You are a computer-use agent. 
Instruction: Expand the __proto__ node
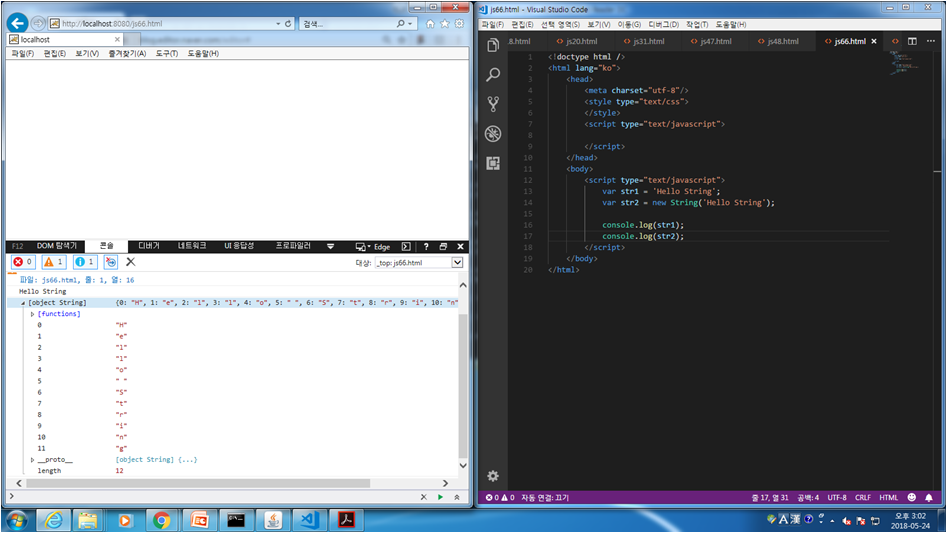[33, 460]
